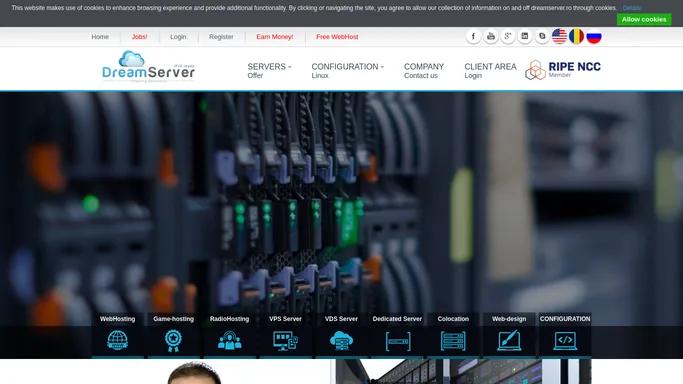Click the RadioHosting people icon

click(230, 340)
